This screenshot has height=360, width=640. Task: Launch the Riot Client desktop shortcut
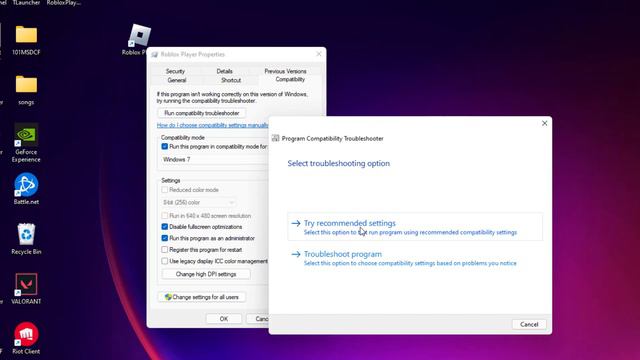click(26, 338)
